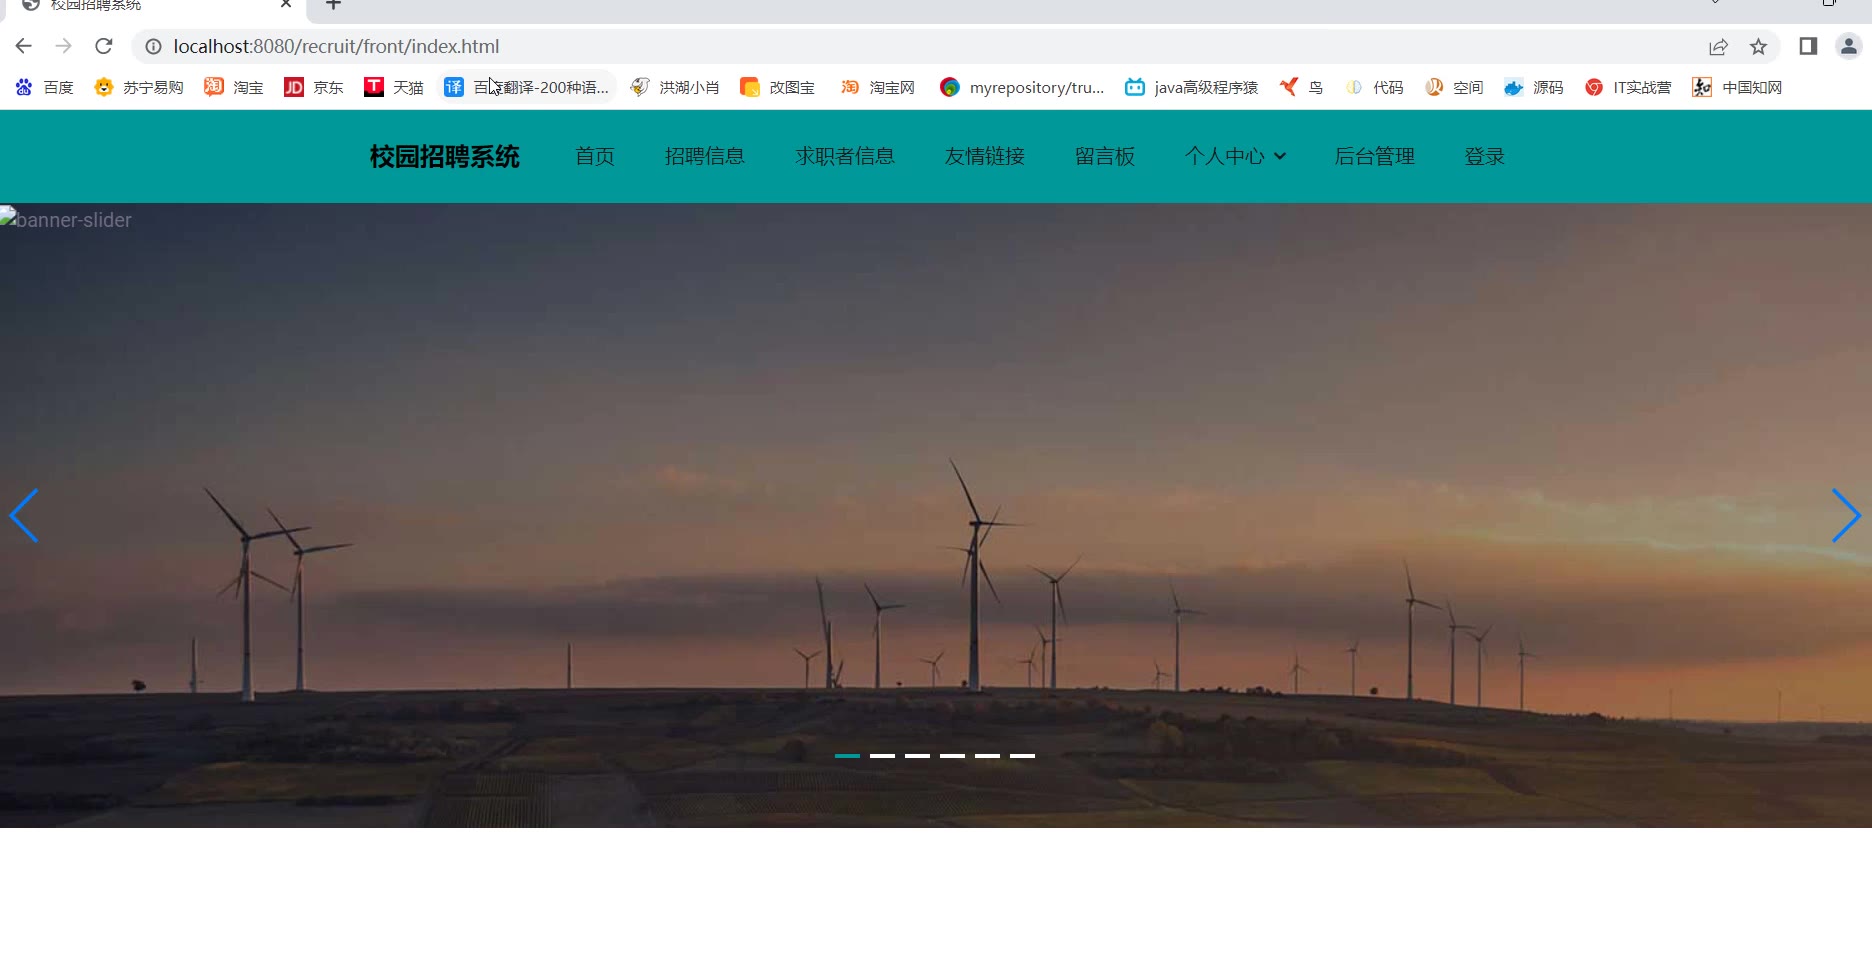Open the IT实战营 bookmark

(1628, 87)
